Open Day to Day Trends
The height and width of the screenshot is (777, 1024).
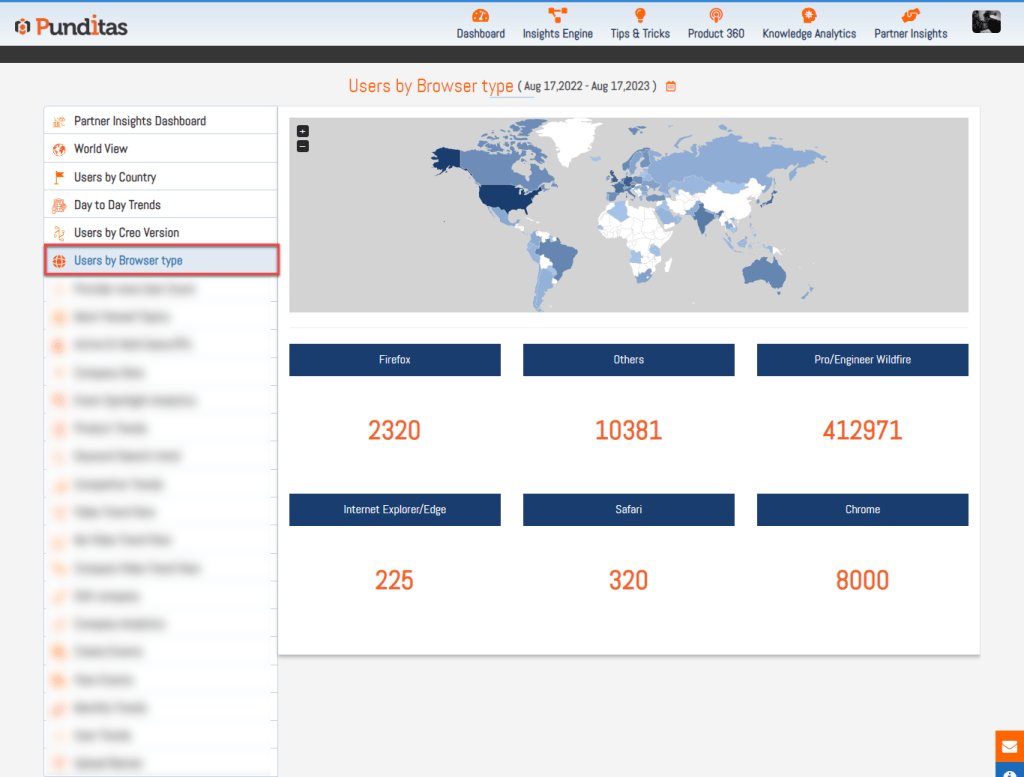tap(117, 205)
